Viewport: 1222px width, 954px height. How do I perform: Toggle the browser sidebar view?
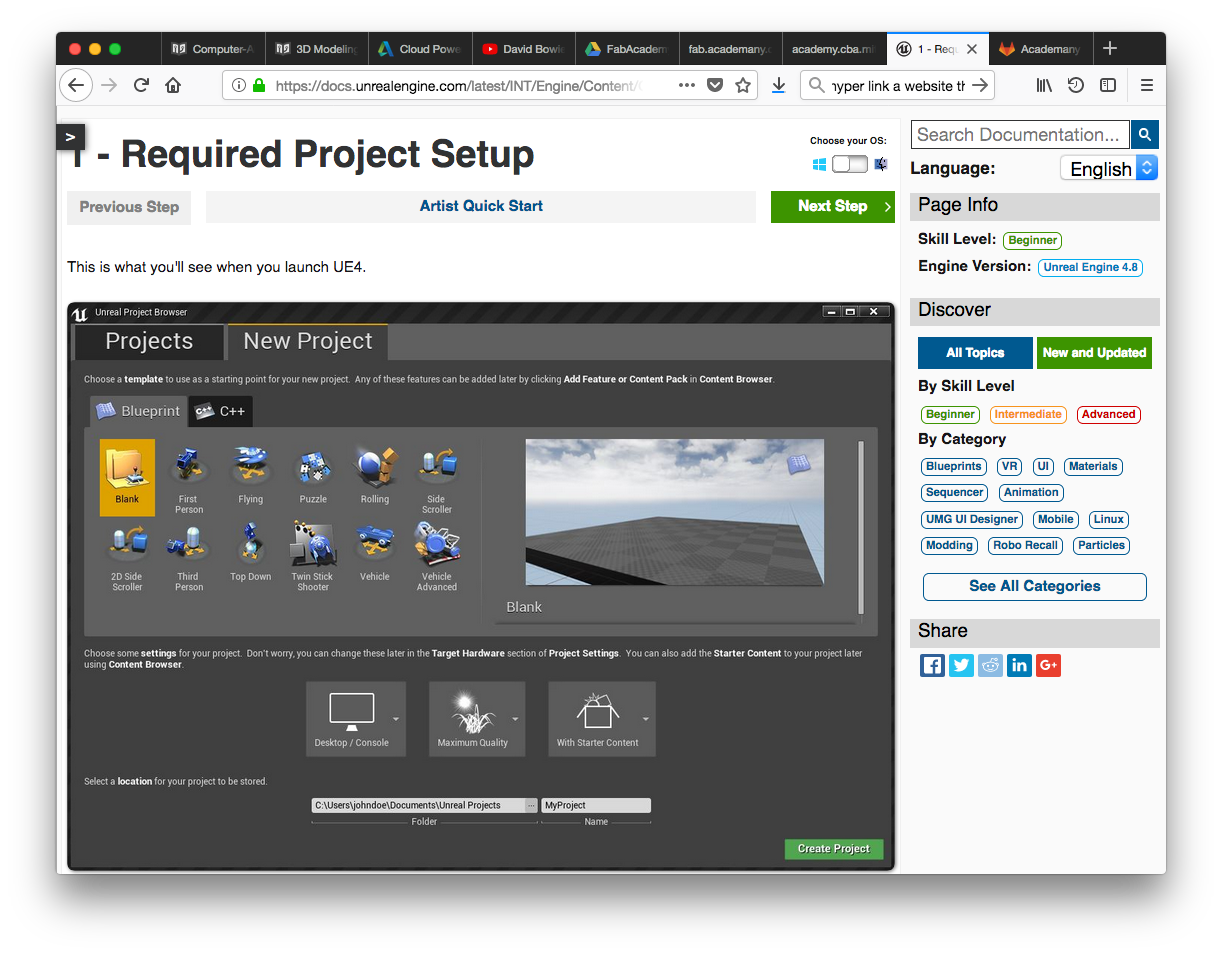[1108, 85]
